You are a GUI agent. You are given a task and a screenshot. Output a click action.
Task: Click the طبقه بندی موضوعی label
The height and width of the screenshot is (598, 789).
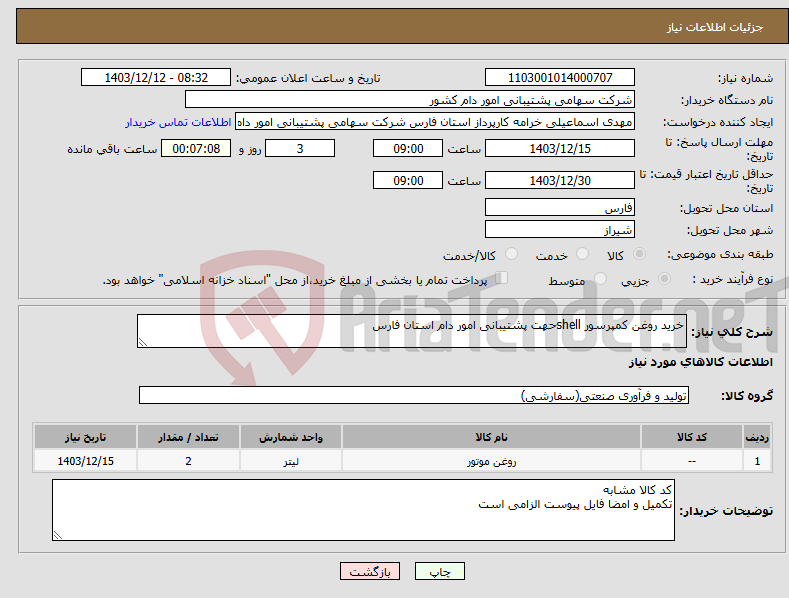(x=720, y=254)
